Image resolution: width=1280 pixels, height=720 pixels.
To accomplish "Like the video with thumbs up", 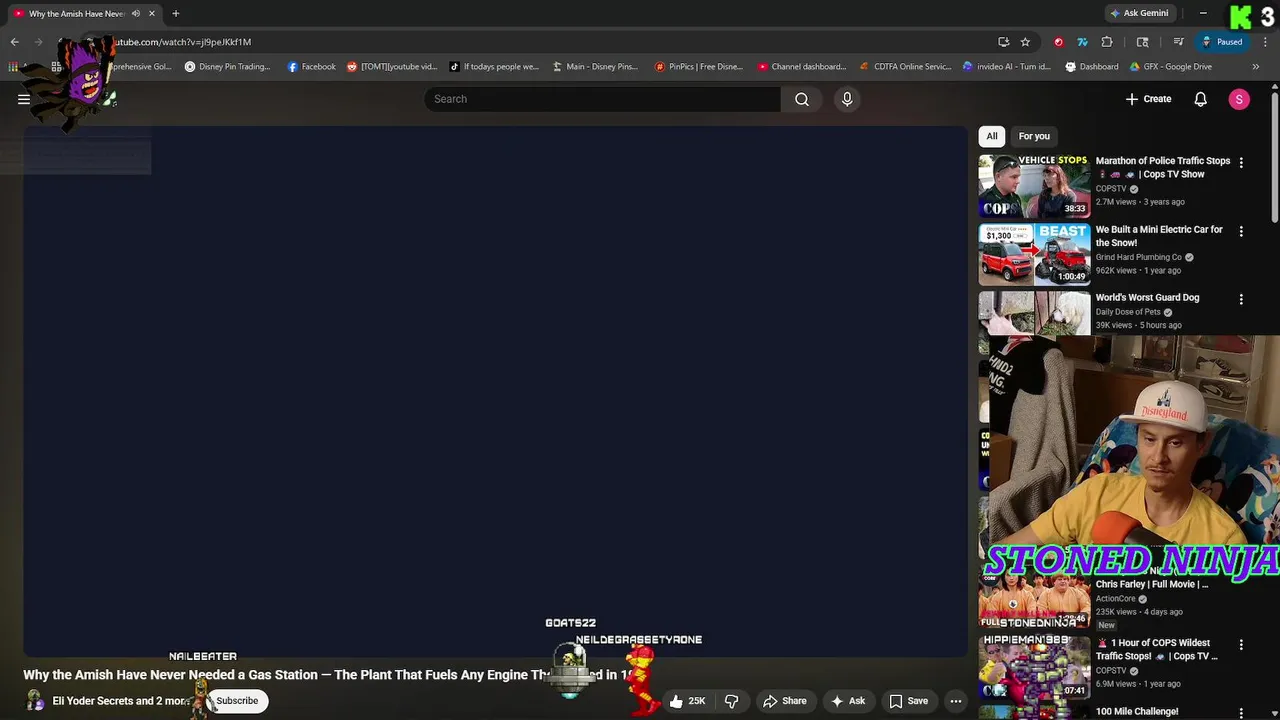I will (x=677, y=701).
